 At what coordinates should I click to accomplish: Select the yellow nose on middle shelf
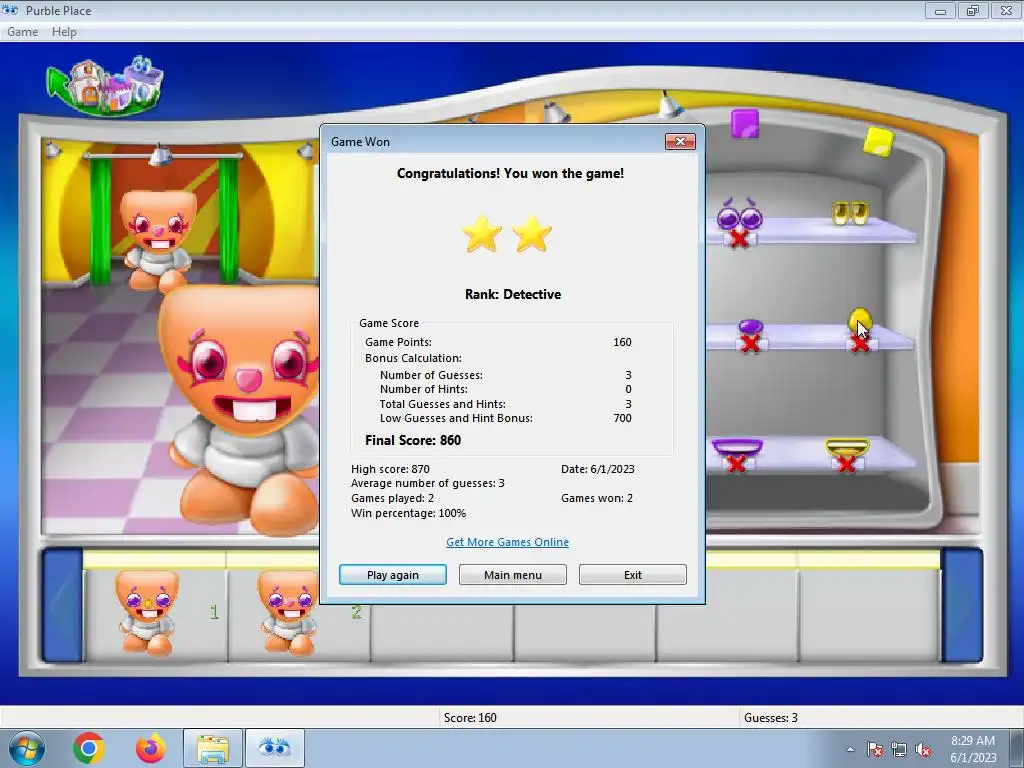point(859,321)
